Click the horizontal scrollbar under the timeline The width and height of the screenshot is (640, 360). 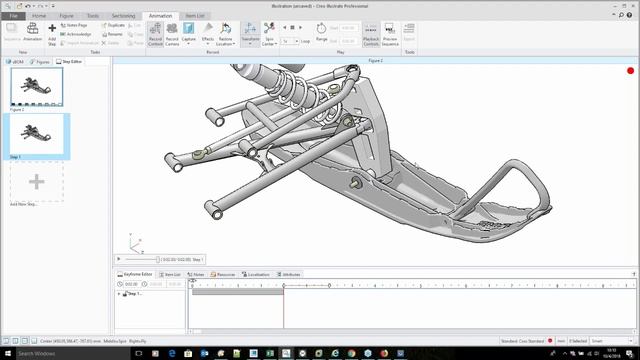[x=412, y=331]
